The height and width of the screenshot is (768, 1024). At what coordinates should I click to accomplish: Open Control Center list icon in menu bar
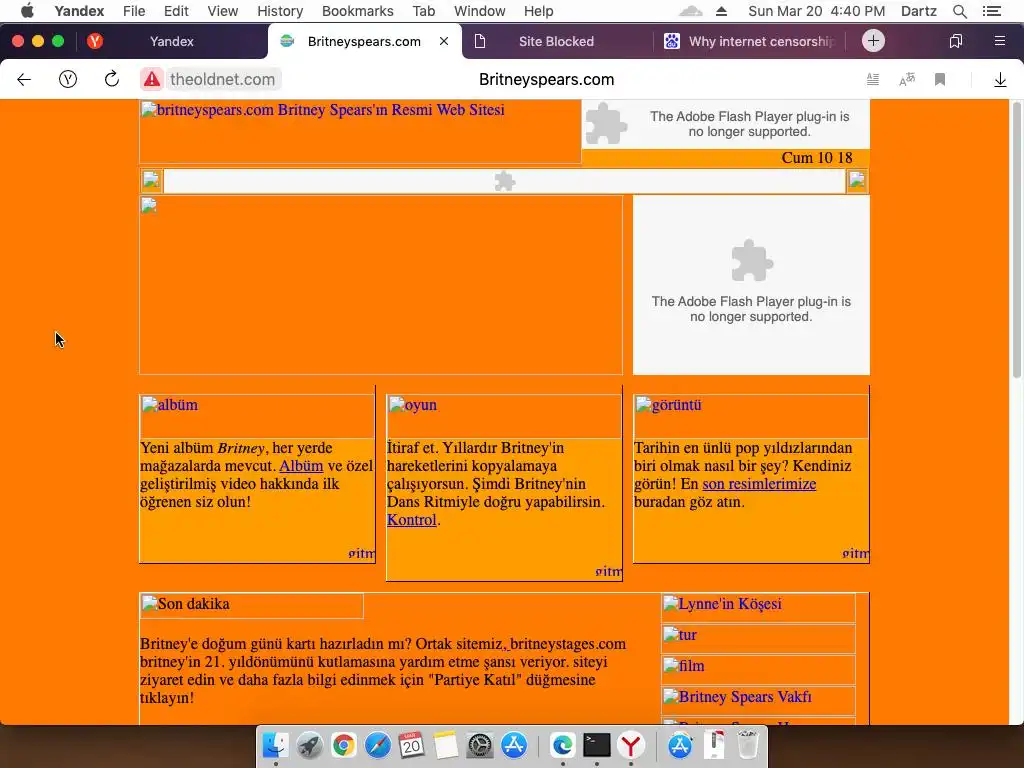point(991,11)
